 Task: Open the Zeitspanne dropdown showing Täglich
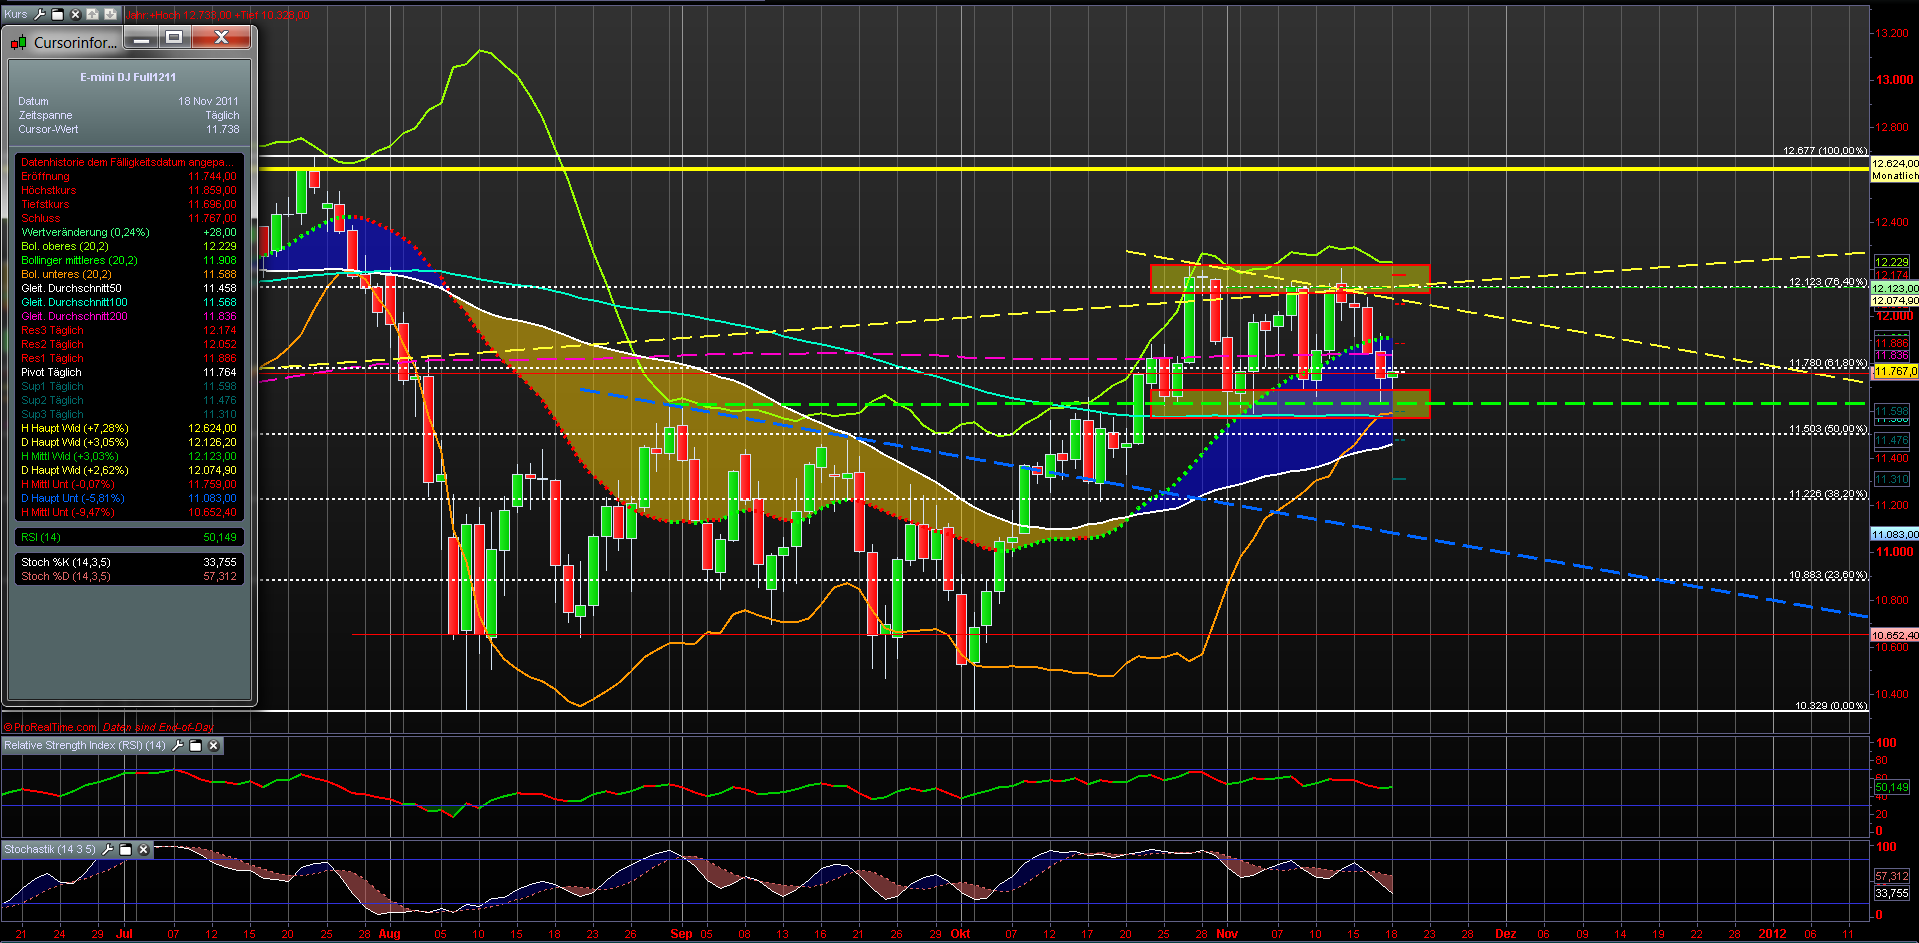[x=222, y=115]
